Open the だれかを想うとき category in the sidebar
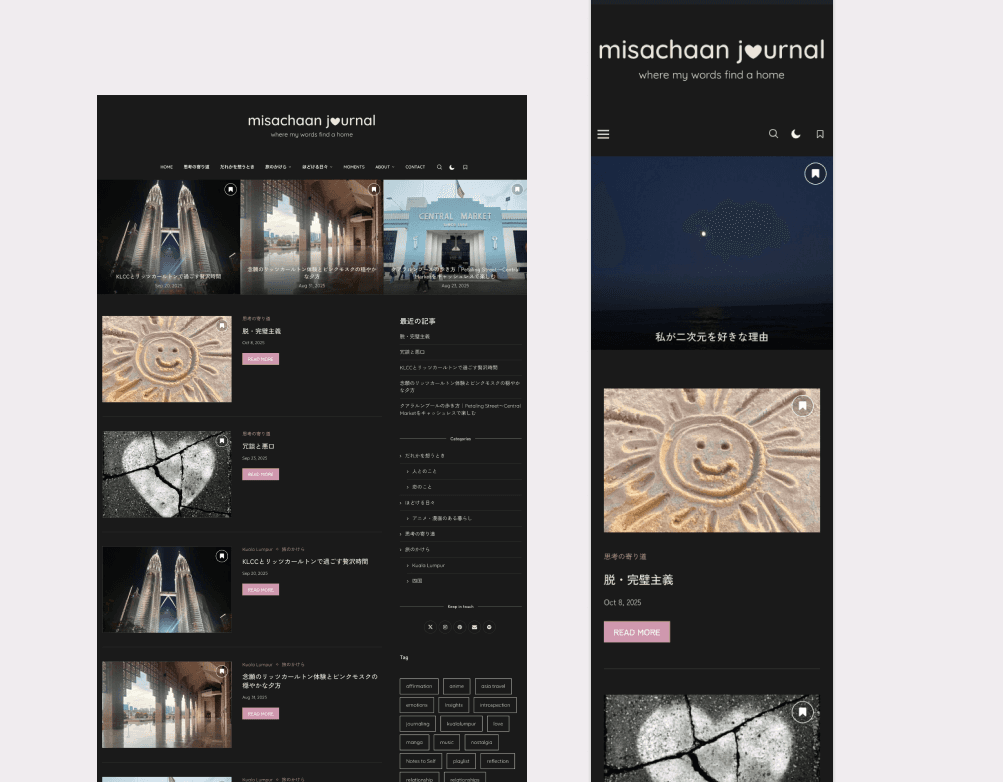 [425, 456]
